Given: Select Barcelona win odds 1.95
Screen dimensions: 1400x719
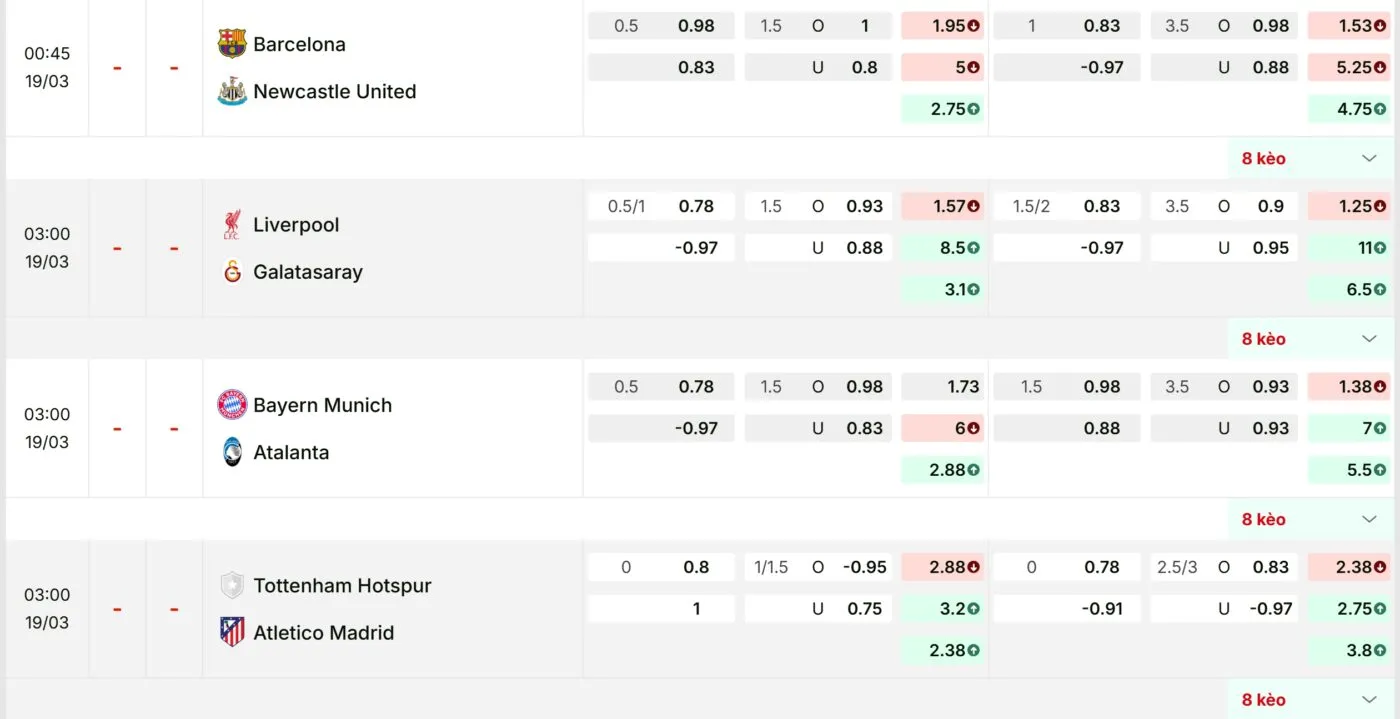Looking at the screenshot, I should (943, 26).
